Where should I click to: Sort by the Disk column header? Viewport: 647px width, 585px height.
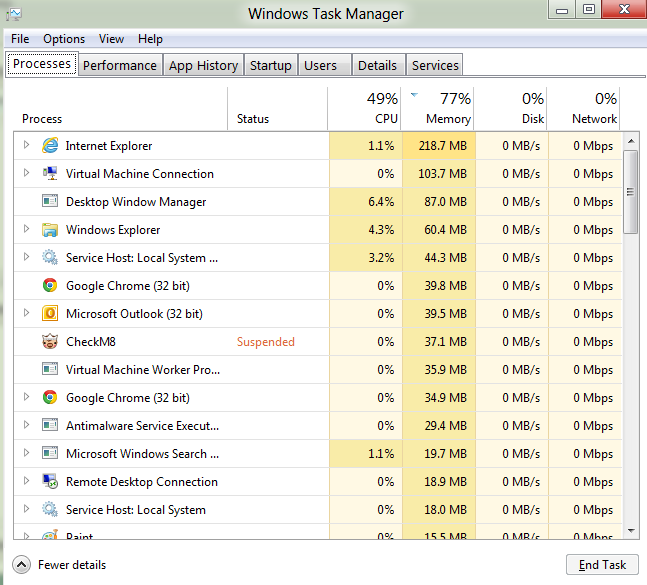pyautogui.click(x=510, y=109)
